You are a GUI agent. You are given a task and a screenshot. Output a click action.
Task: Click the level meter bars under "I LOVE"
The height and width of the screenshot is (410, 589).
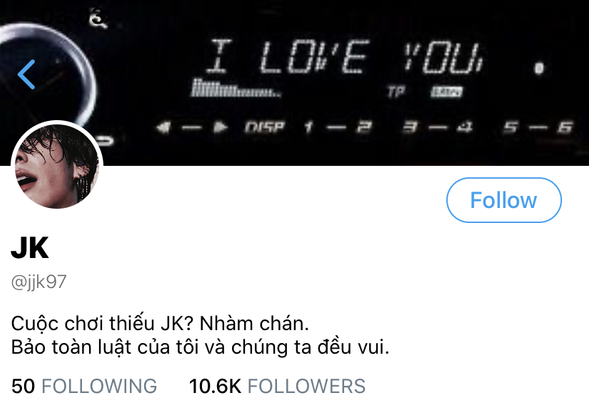[x=235, y=89]
